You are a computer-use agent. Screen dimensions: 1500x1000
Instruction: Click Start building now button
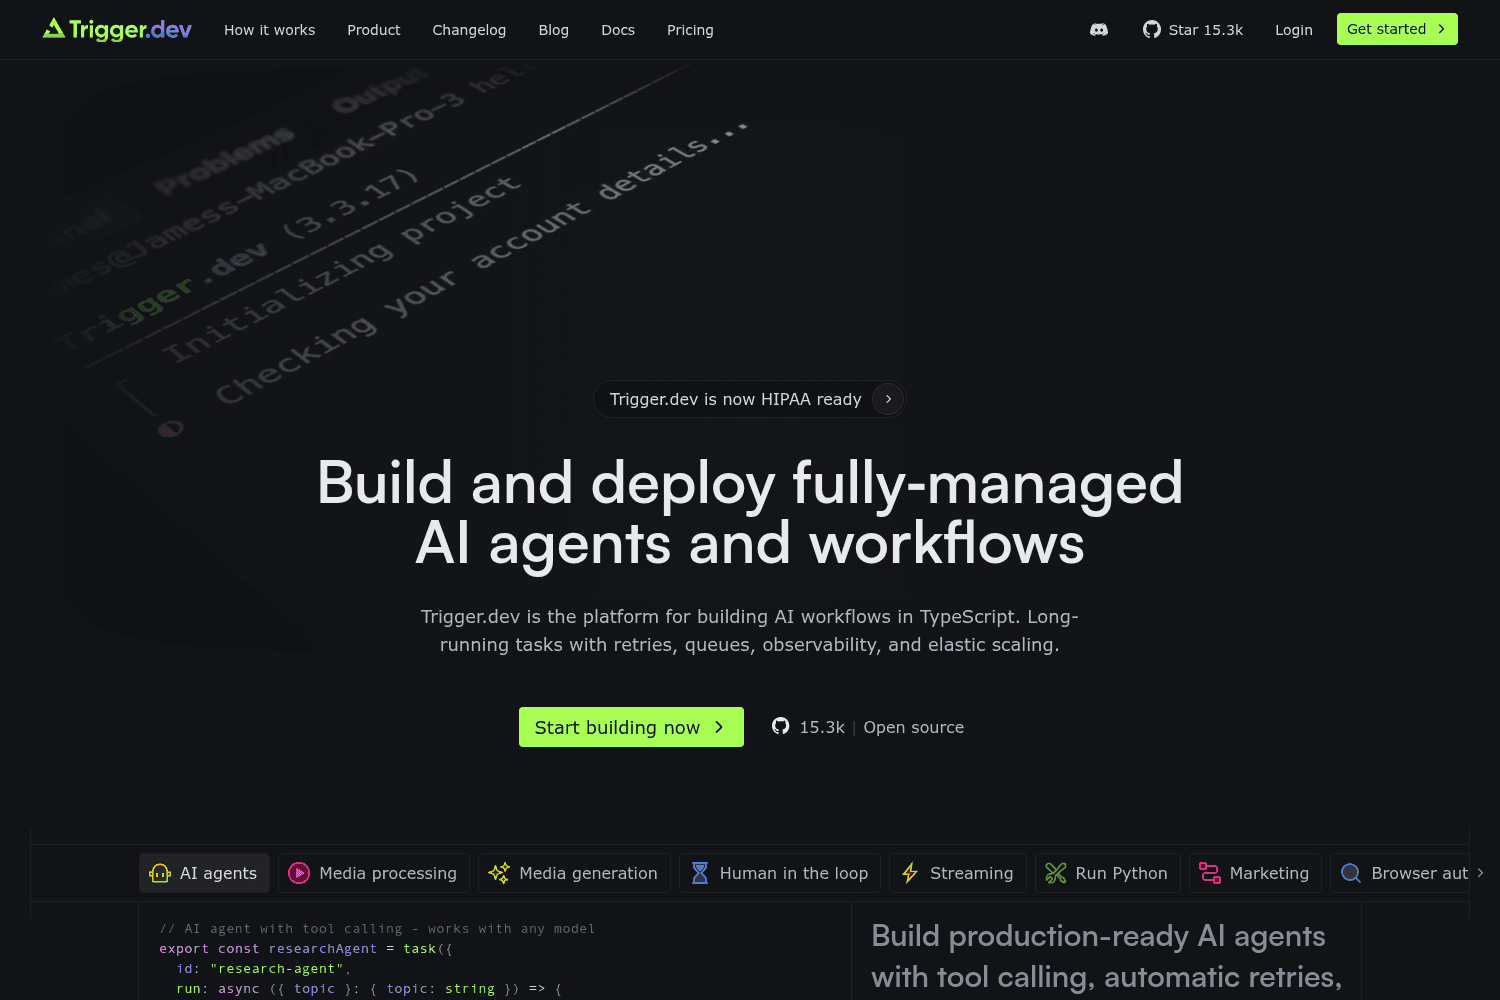point(631,727)
